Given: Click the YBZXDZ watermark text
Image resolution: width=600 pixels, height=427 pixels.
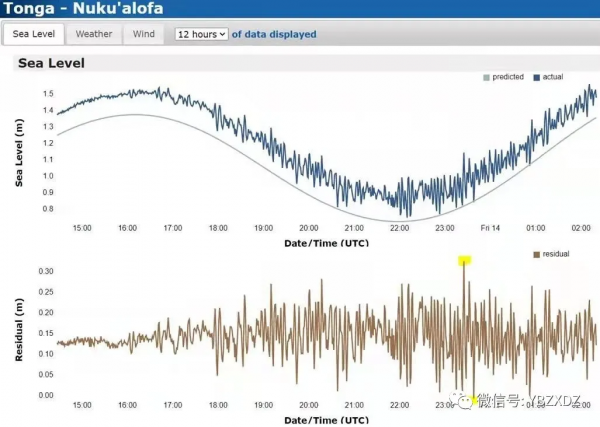Looking at the screenshot, I should [552, 401].
